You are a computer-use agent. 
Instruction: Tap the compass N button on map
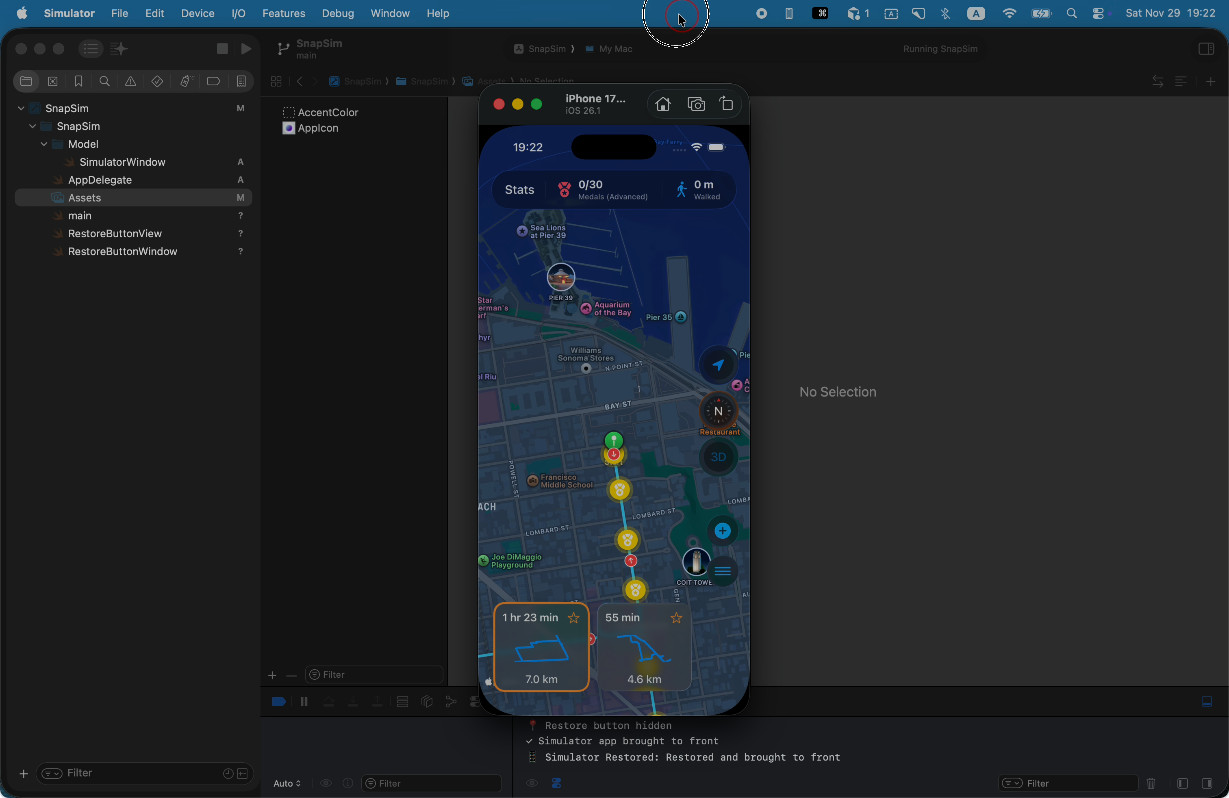[x=718, y=411]
